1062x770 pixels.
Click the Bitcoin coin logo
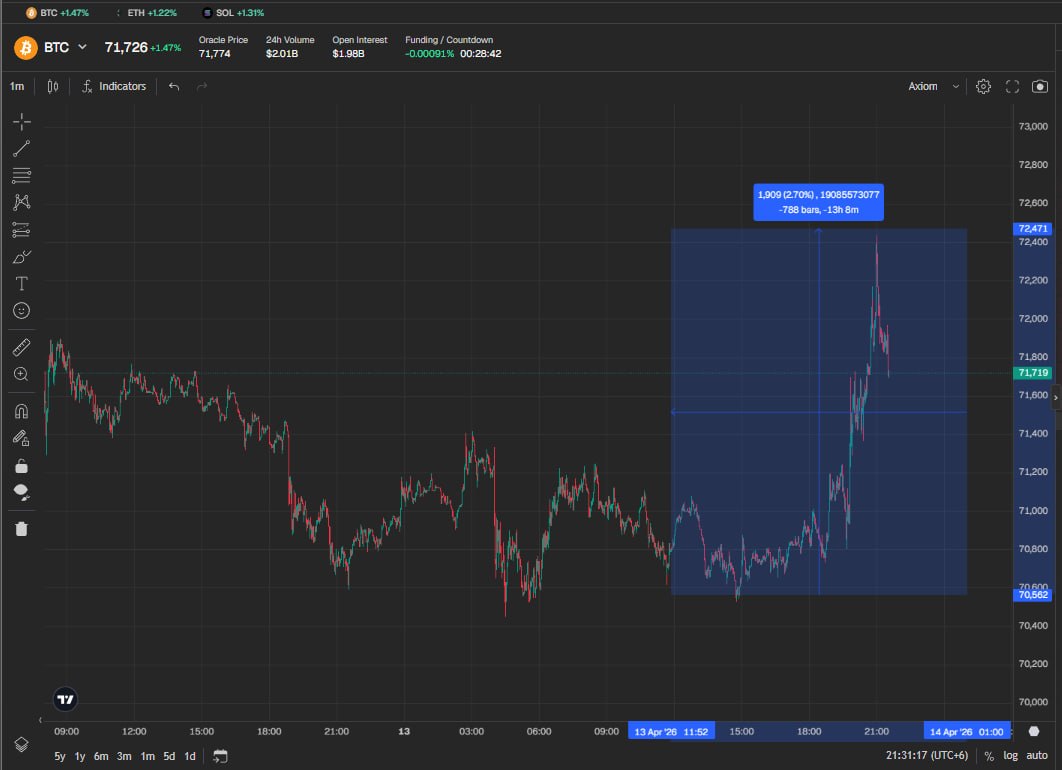[26, 47]
